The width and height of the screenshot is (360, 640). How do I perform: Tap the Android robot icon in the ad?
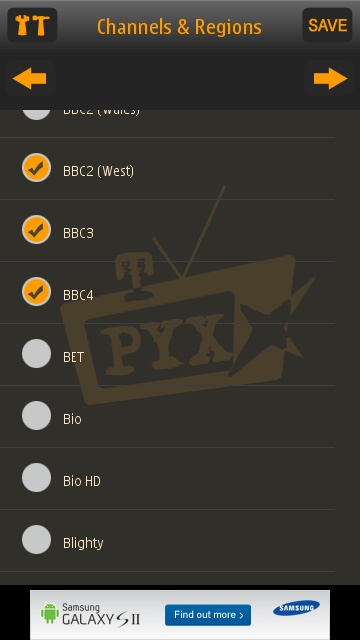(50, 613)
